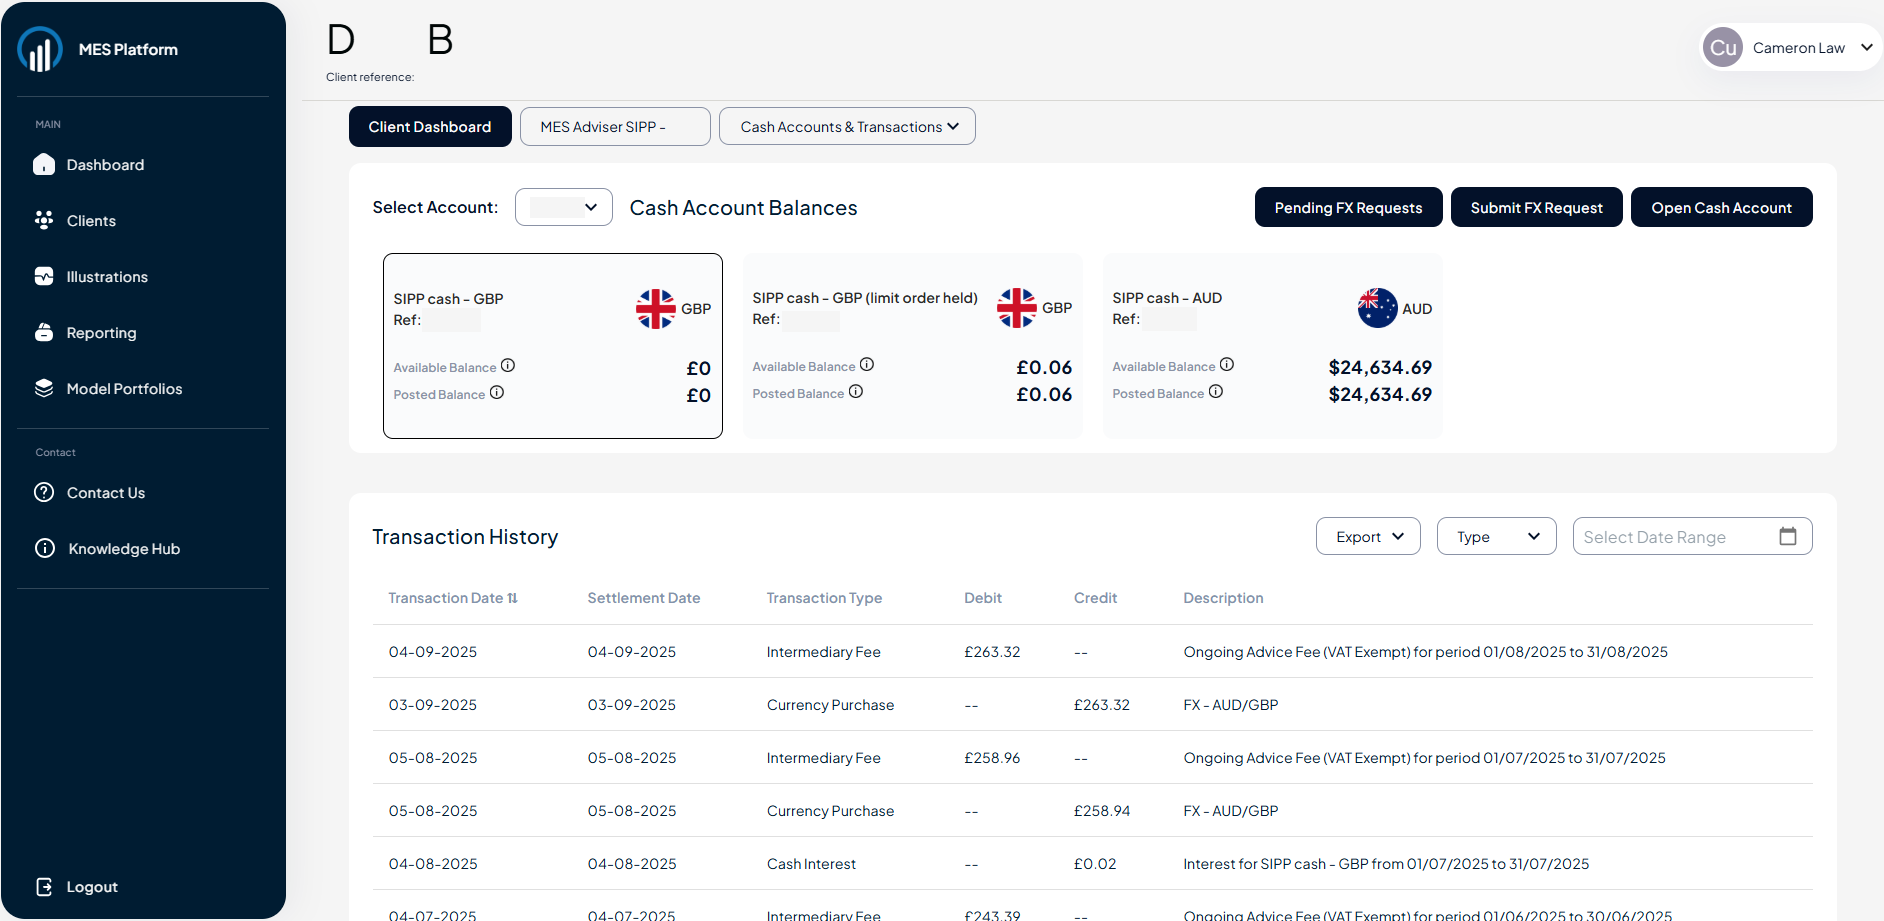Viewport: 1884px width, 921px height.
Task: Click the Open Cash Account button
Action: pyautogui.click(x=1721, y=208)
